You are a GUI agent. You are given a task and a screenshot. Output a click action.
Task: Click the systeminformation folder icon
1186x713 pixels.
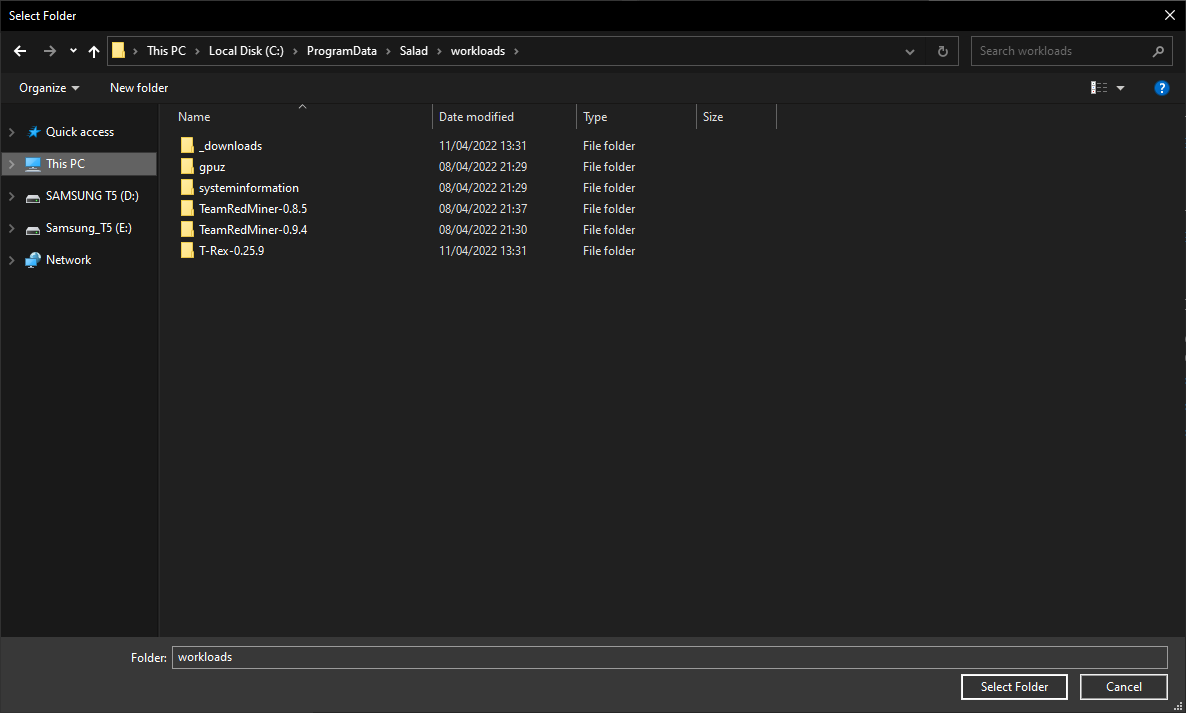(x=187, y=188)
